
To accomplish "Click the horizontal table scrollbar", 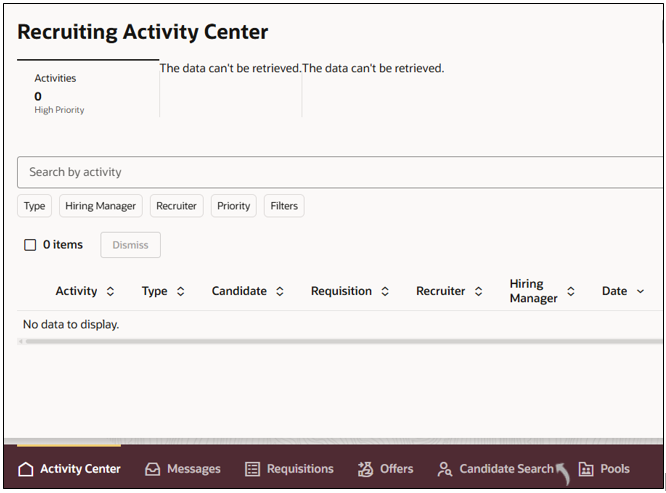I will [340, 342].
